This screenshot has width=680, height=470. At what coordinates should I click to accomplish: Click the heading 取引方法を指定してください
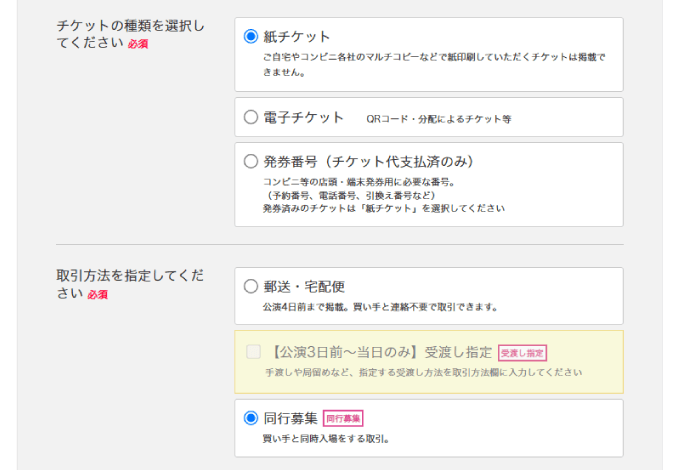pos(130,284)
